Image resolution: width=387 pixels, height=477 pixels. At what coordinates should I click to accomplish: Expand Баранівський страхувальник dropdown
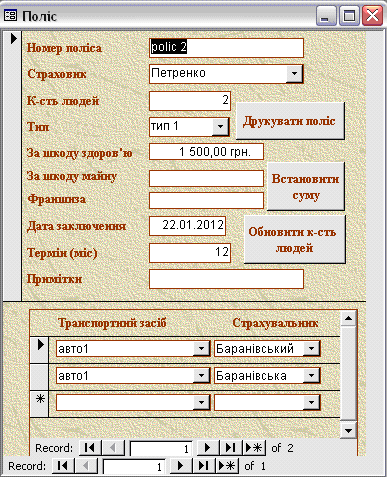pos(311,349)
